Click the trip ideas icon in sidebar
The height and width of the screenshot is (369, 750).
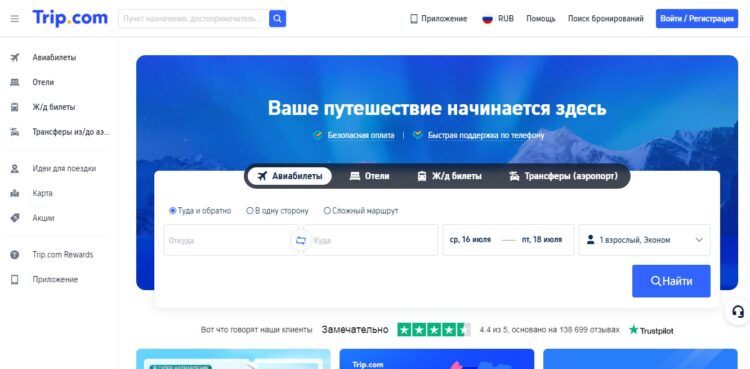pyautogui.click(x=15, y=168)
